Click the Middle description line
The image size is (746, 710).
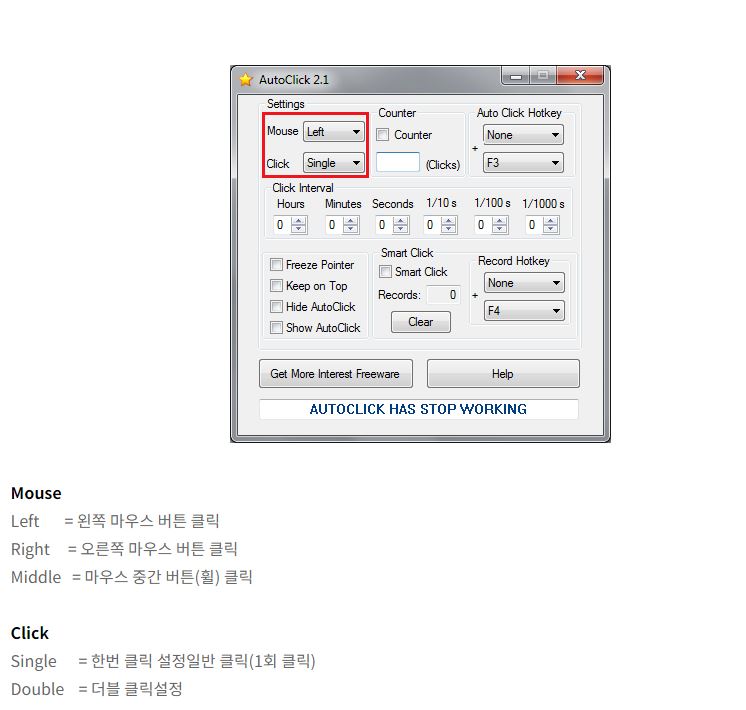(x=132, y=577)
